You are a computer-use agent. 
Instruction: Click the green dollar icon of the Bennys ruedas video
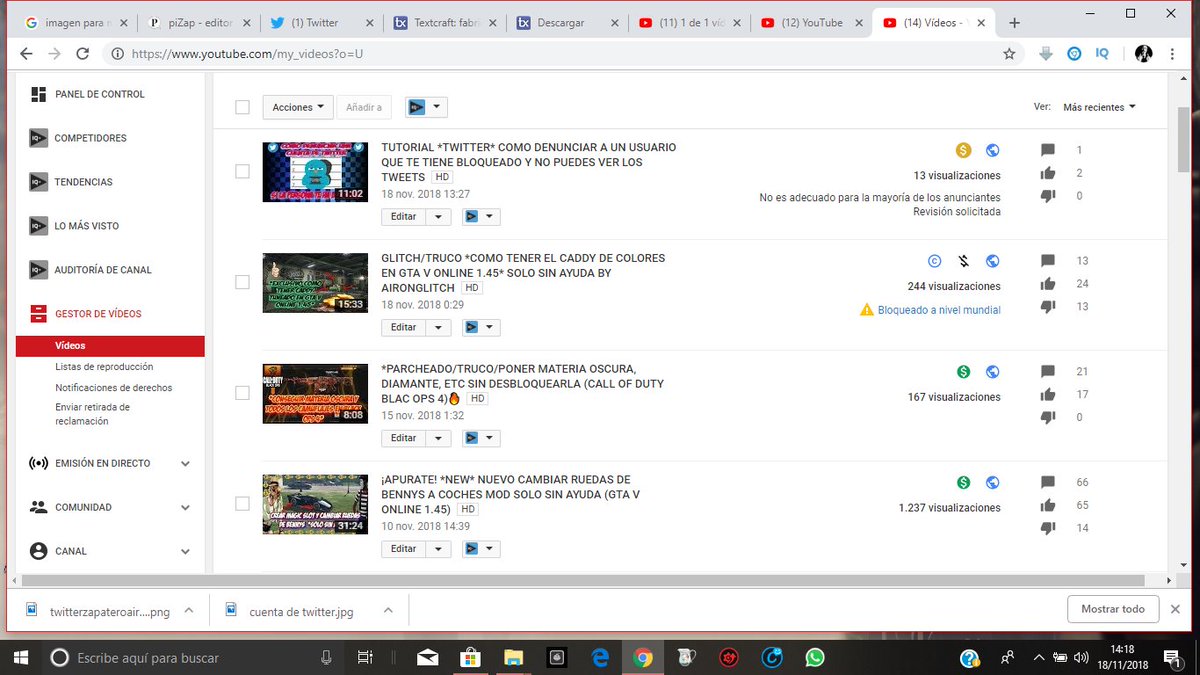pyautogui.click(x=963, y=483)
